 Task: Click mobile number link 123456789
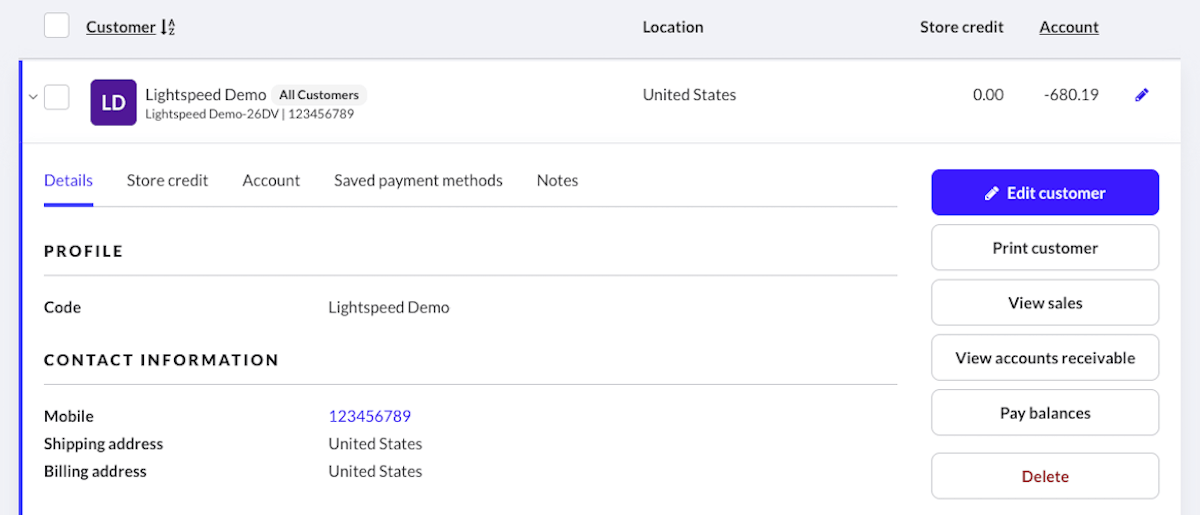pos(369,416)
